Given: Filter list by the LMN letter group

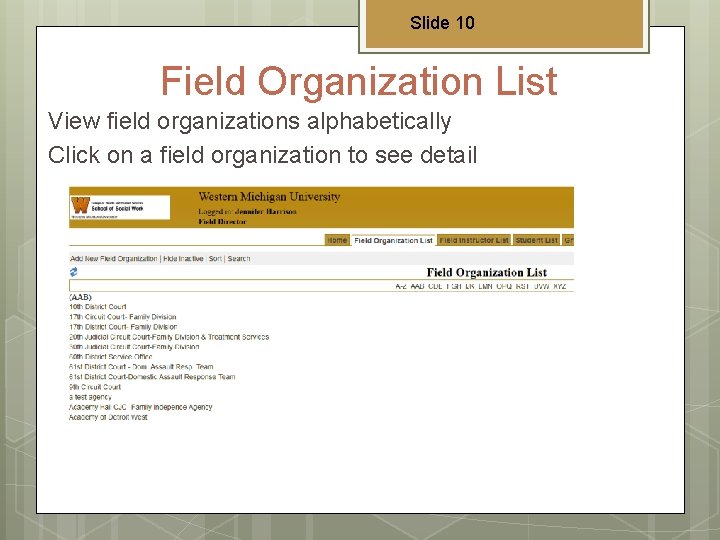Looking at the screenshot, I should (x=485, y=286).
